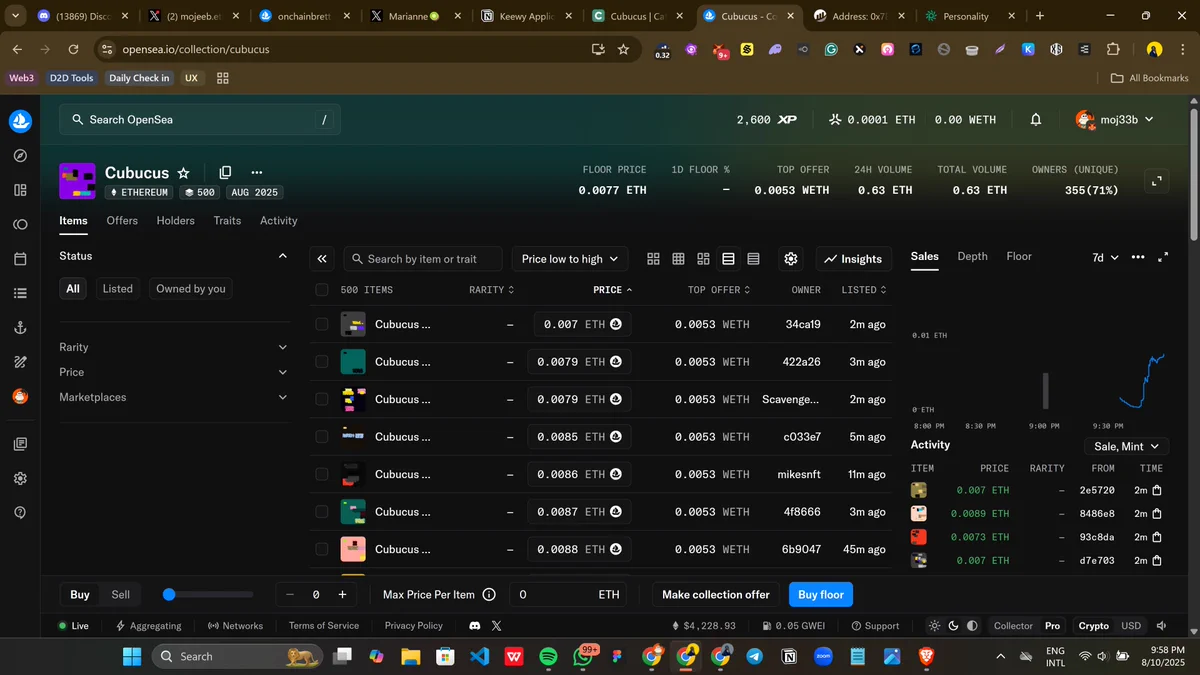Open the help question mark in sidebar
The width and height of the screenshot is (1200, 675).
pyautogui.click(x=20, y=512)
